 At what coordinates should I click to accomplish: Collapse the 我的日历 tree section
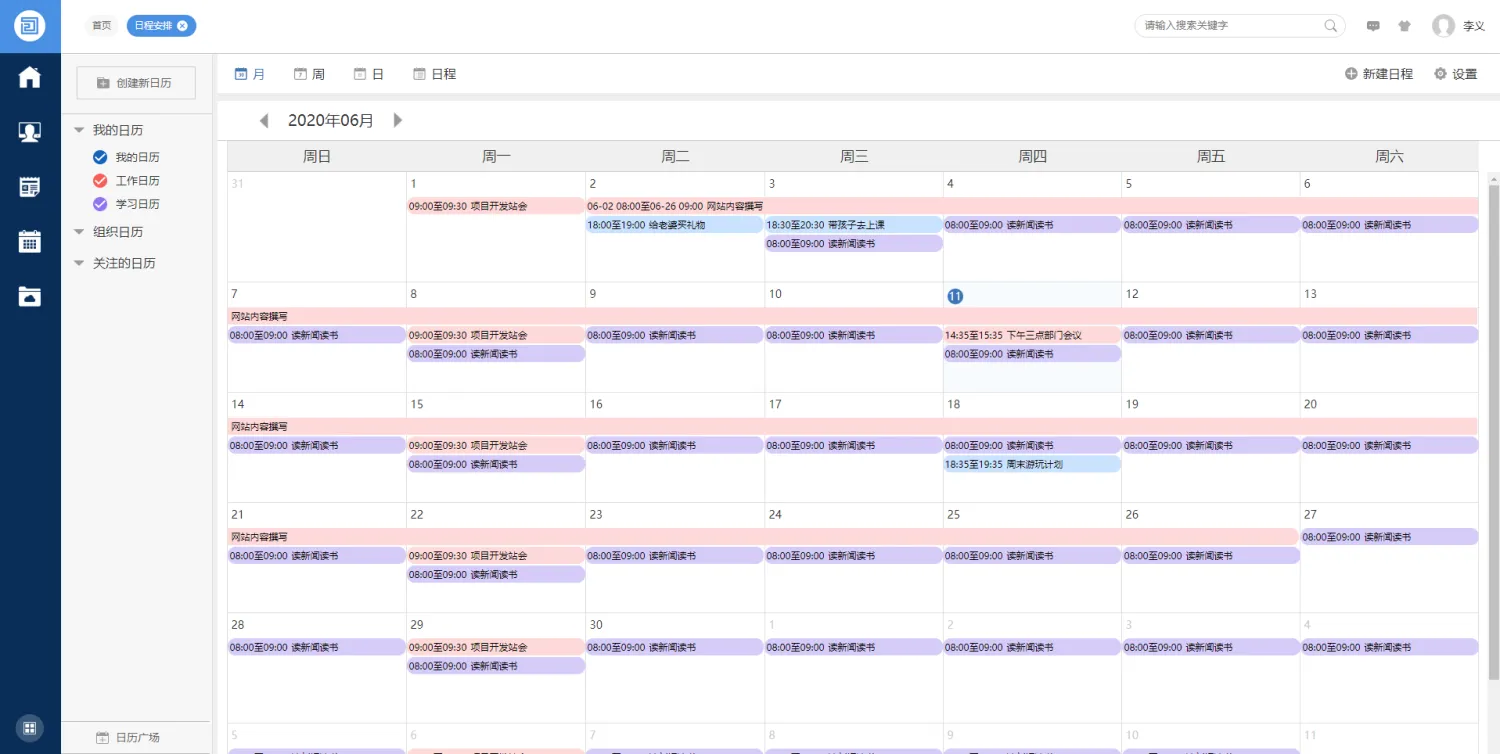pos(79,130)
